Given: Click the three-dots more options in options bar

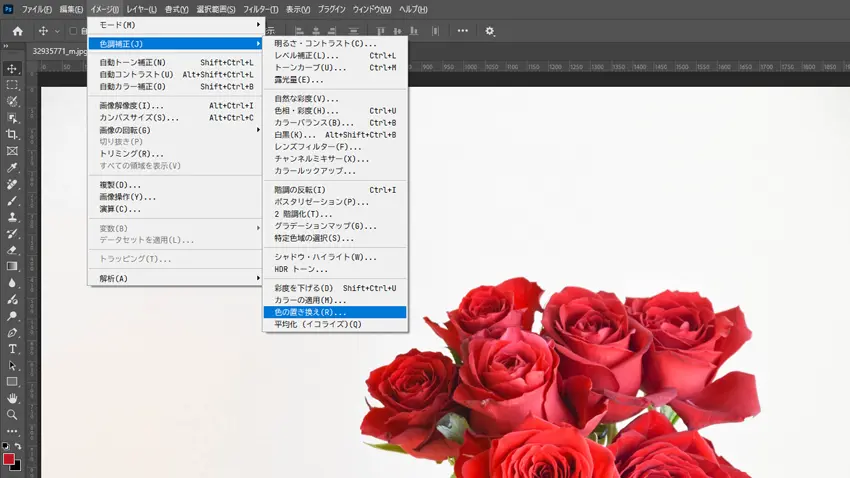Looking at the screenshot, I should point(462,31).
